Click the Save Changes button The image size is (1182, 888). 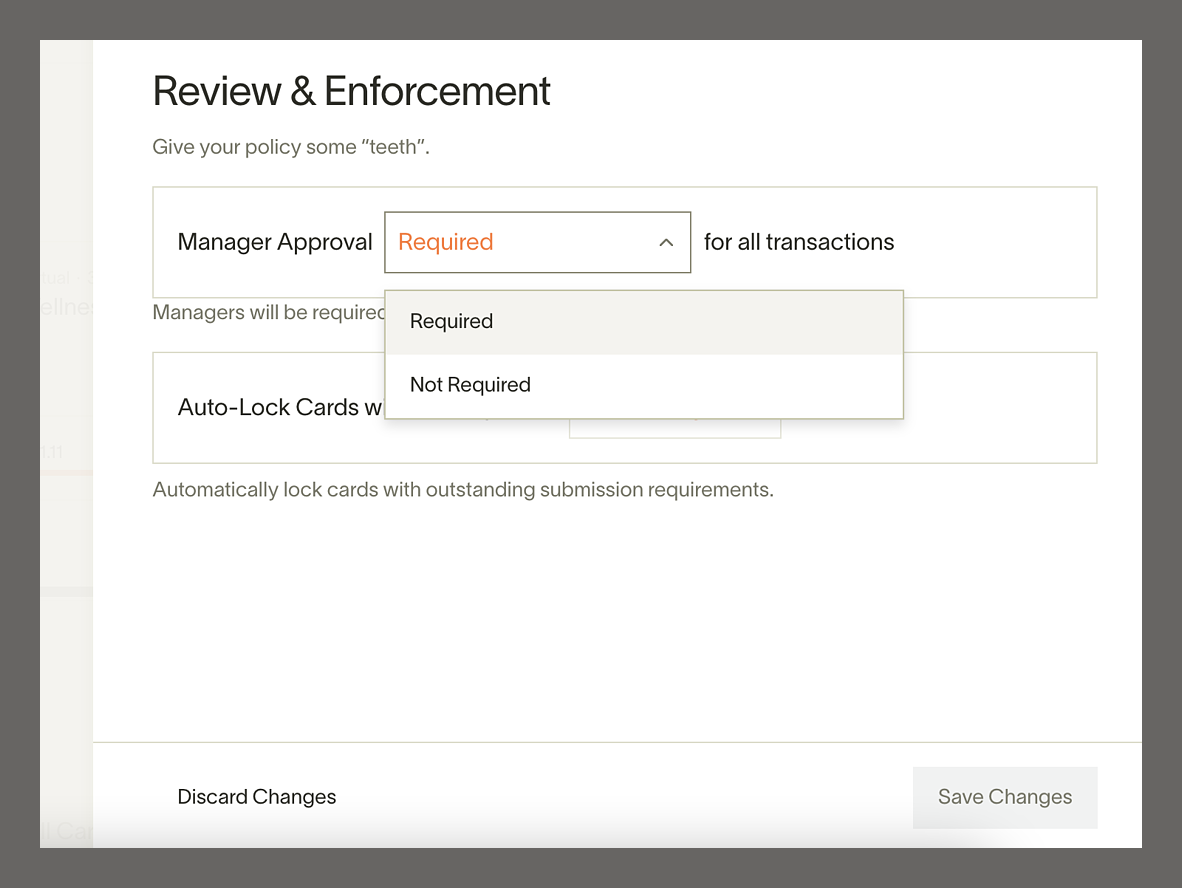(x=1004, y=797)
